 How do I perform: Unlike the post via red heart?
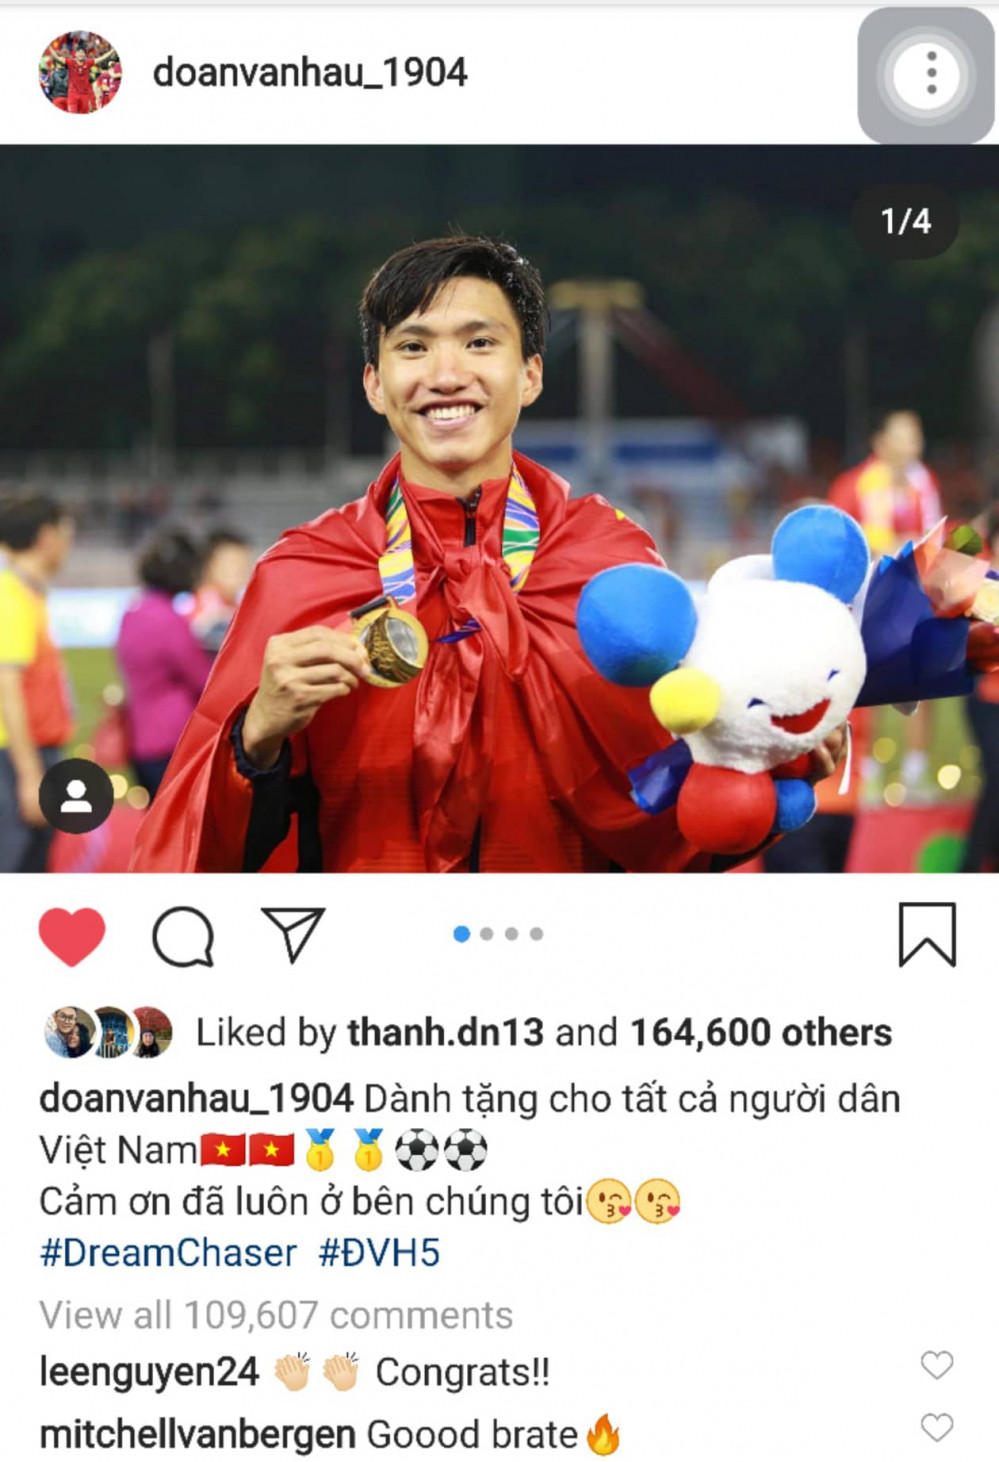(72, 936)
